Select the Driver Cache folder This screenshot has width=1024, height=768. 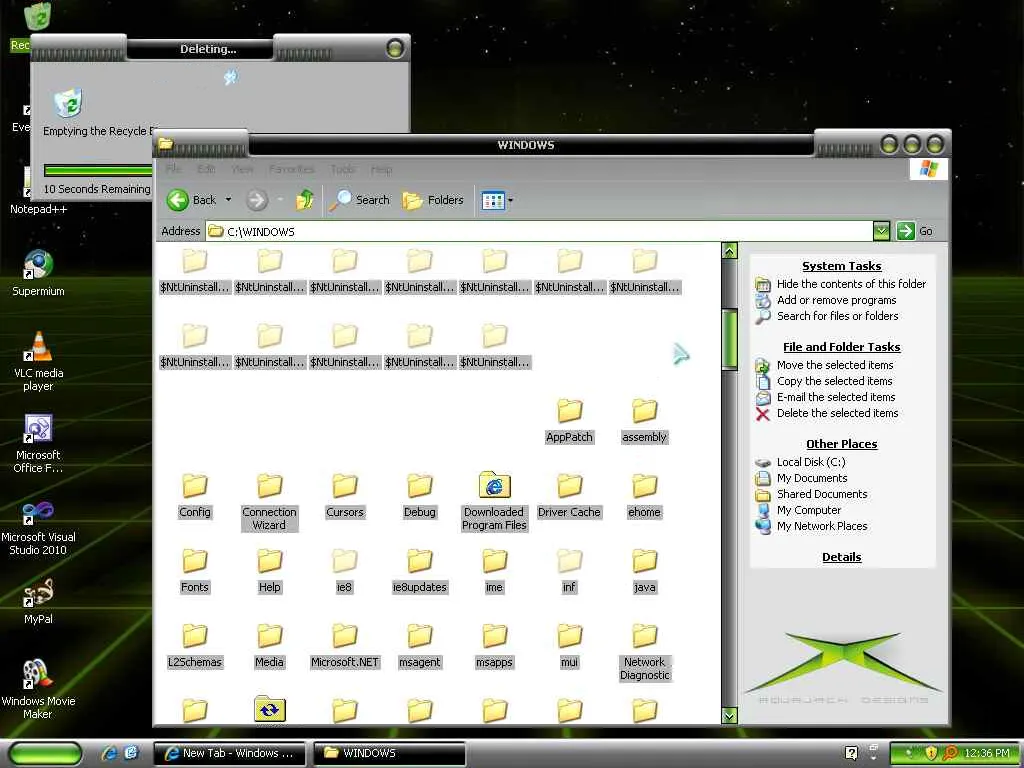[x=569, y=496]
